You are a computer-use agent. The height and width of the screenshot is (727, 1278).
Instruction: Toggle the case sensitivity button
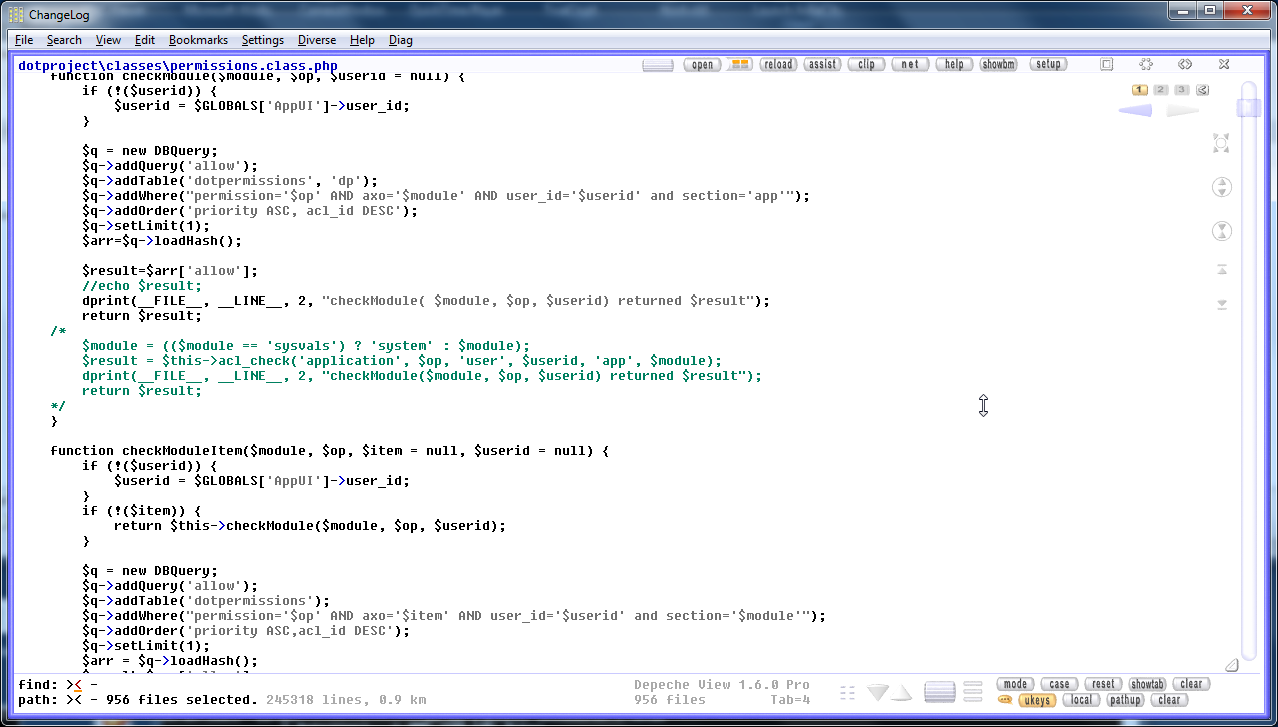click(x=1059, y=684)
